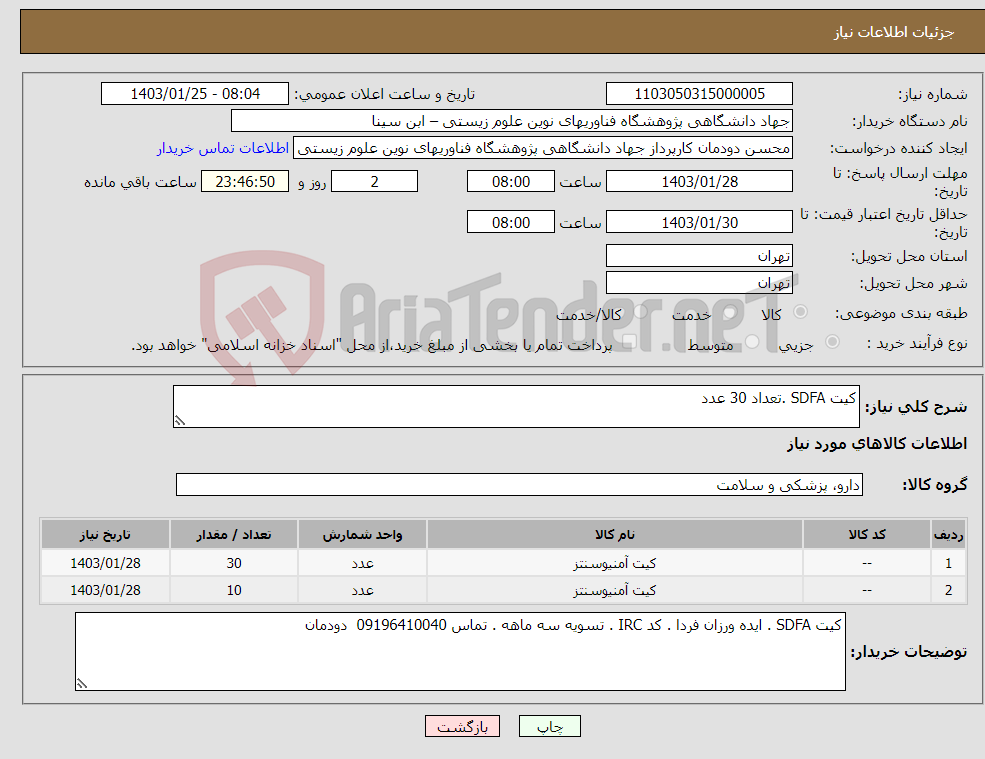The width and height of the screenshot is (985, 759).
Task: Open buyer contact info link اطلاعات تماس خریدار
Action: coord(222,148)
